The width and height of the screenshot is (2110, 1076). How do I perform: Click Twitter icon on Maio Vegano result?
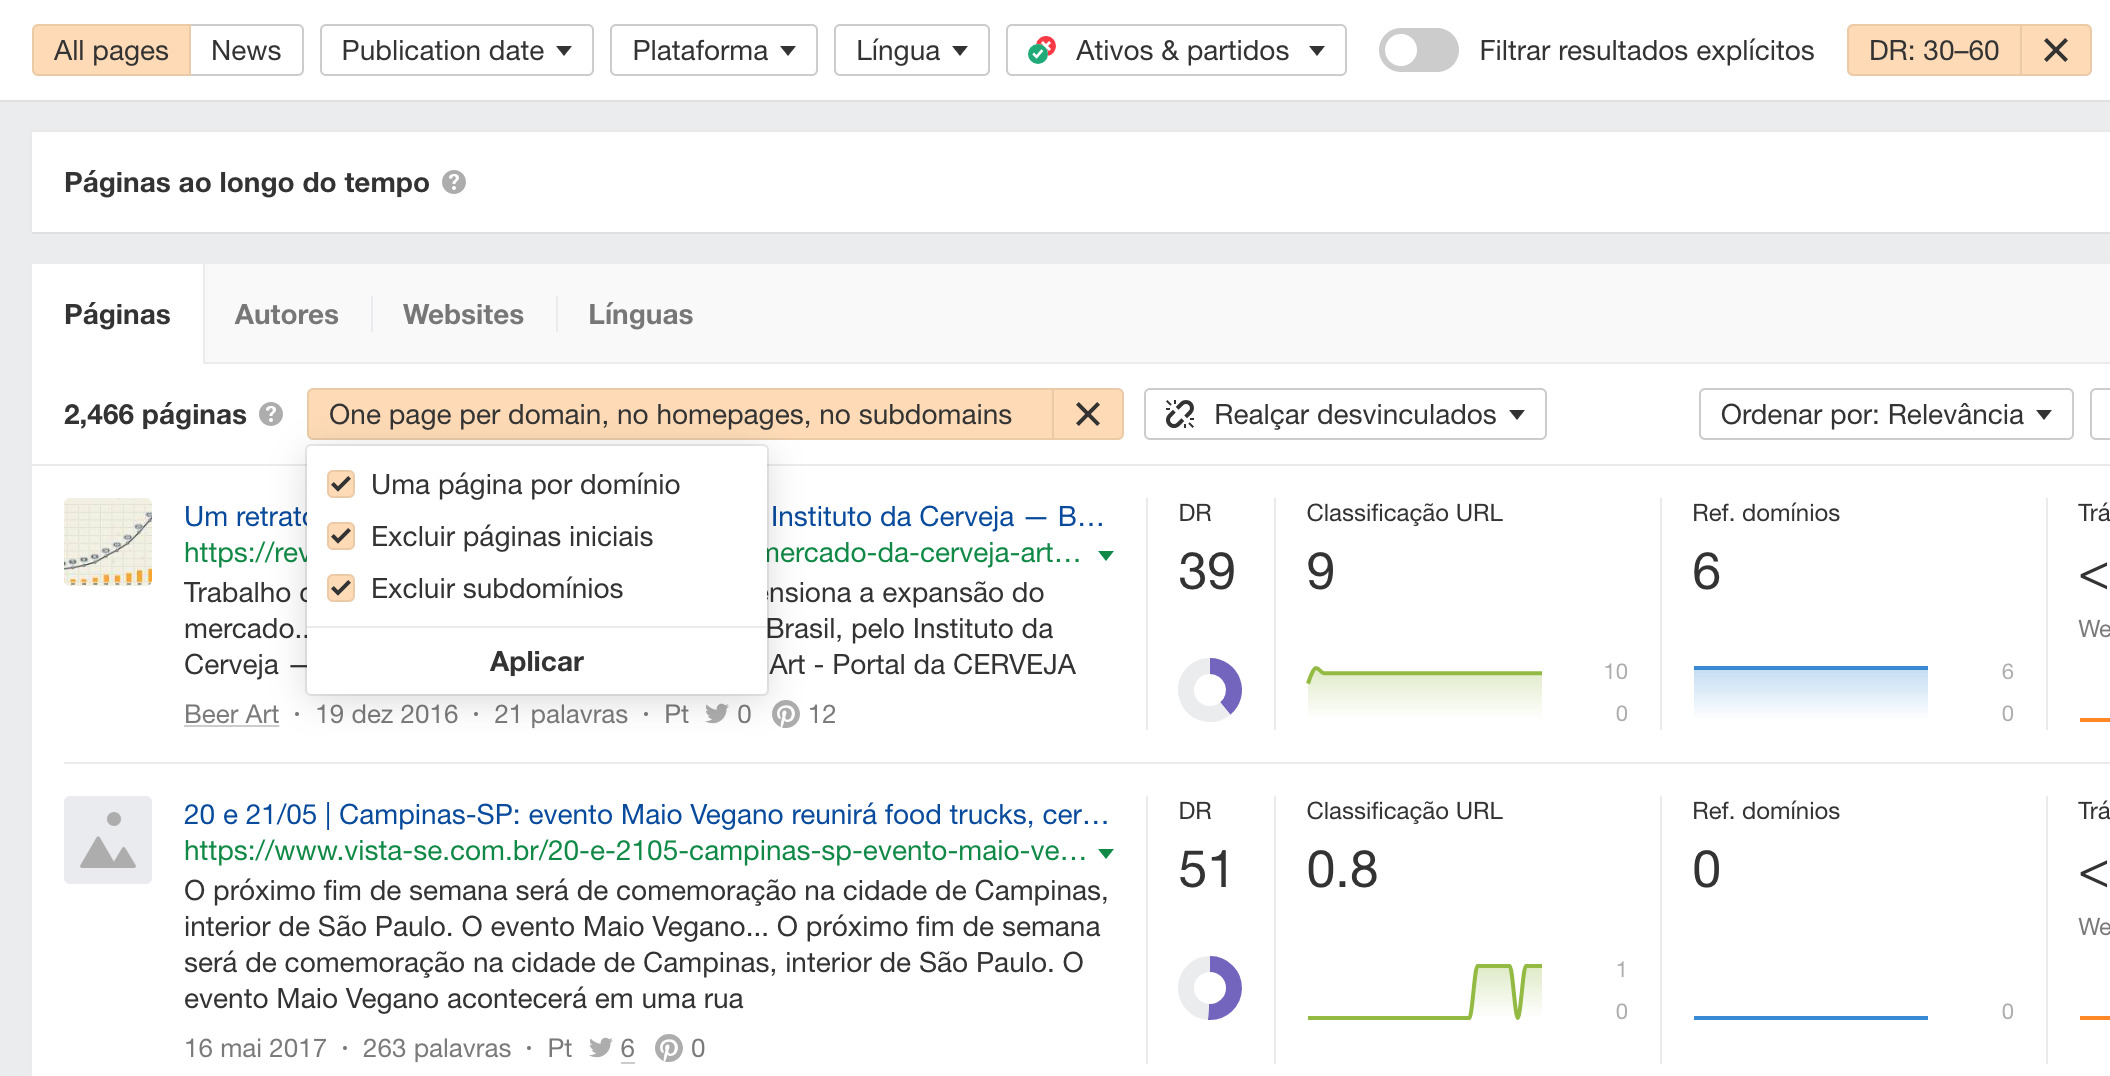coord(600,1048)
